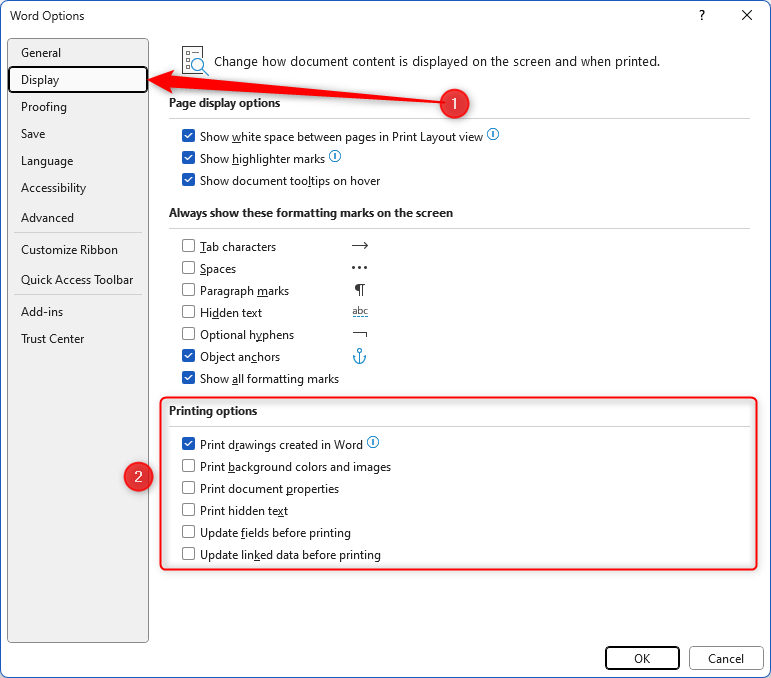Screen dimensions: 771x678
Task: Switch to the Proofing category
Action: click(x=44, y=107)
